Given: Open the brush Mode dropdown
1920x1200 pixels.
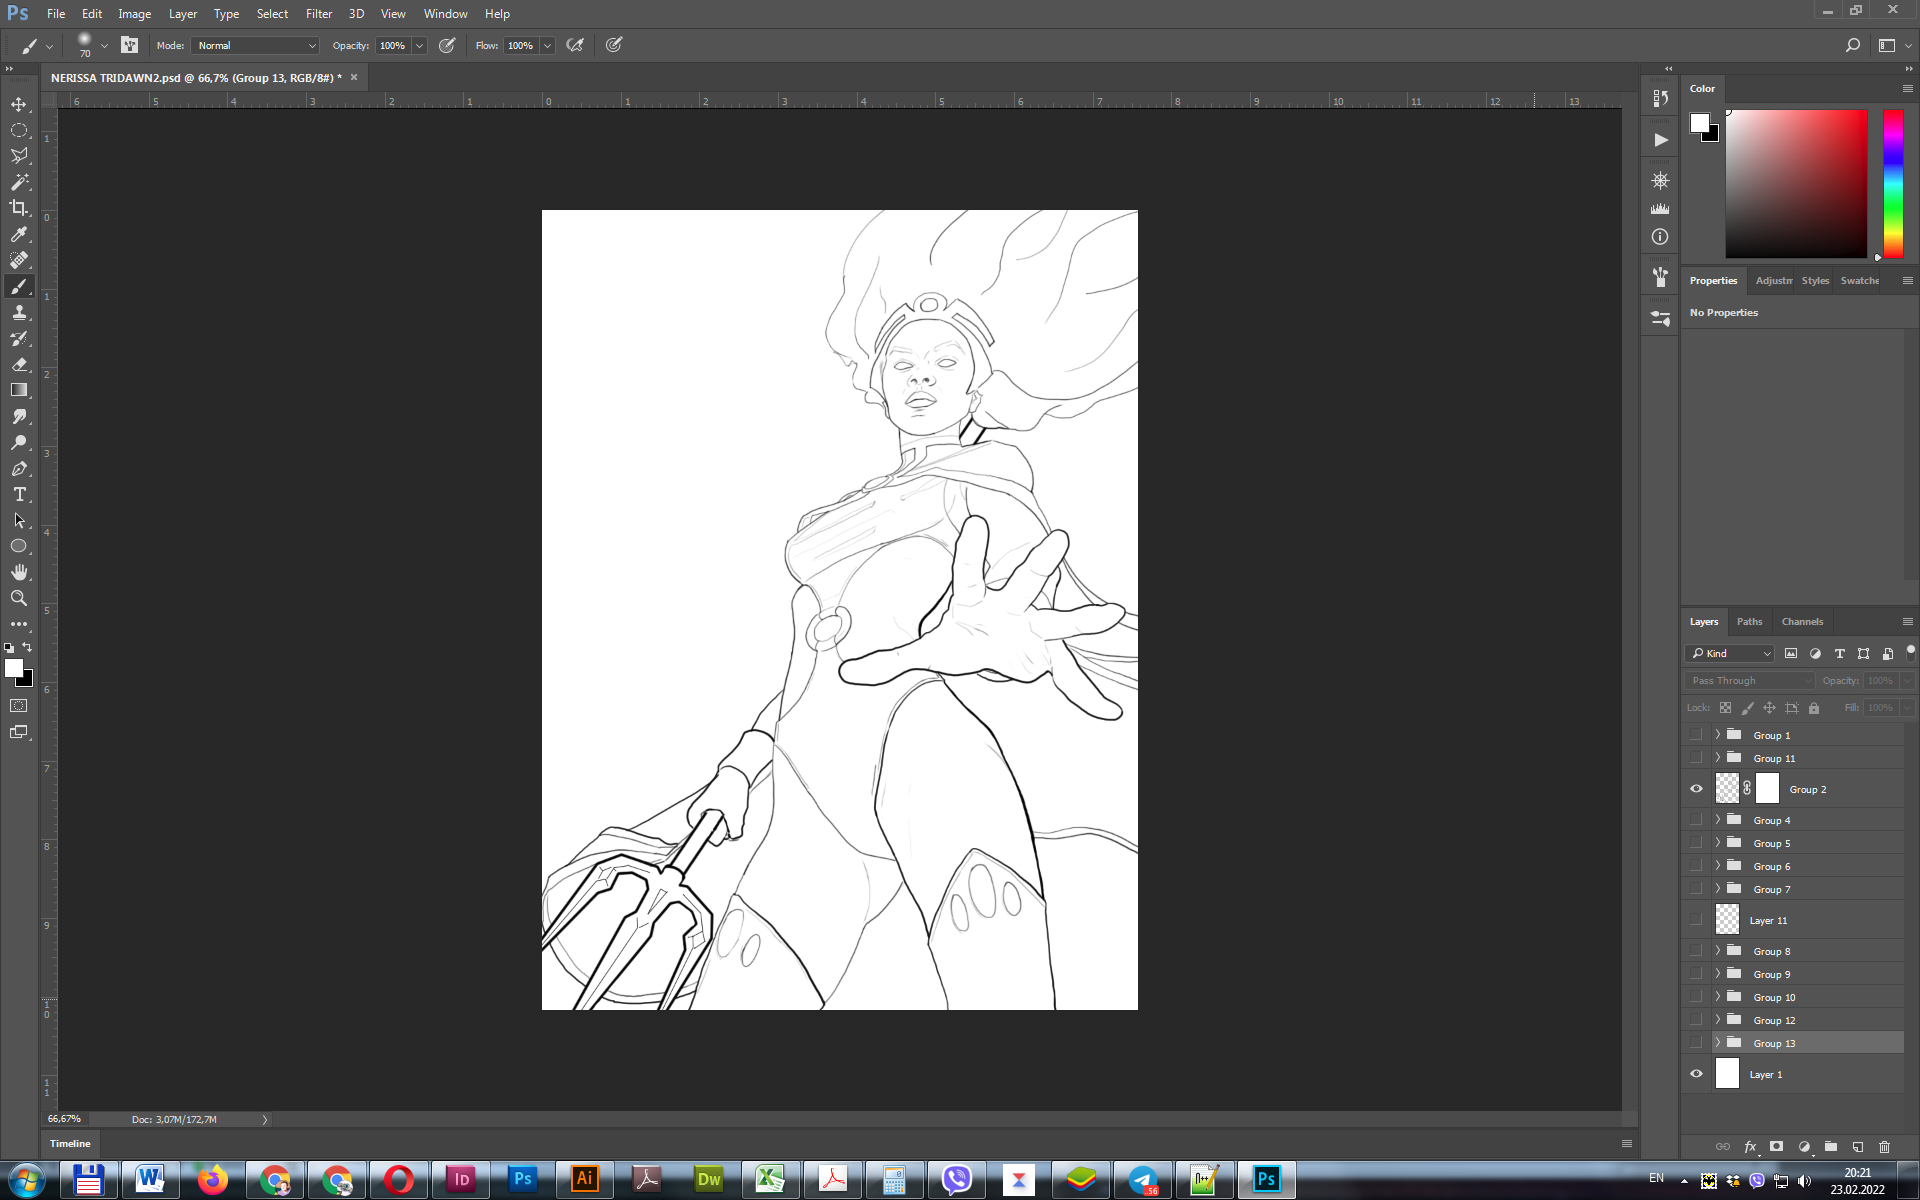Looking at the screenshot, I should point(255,45).
